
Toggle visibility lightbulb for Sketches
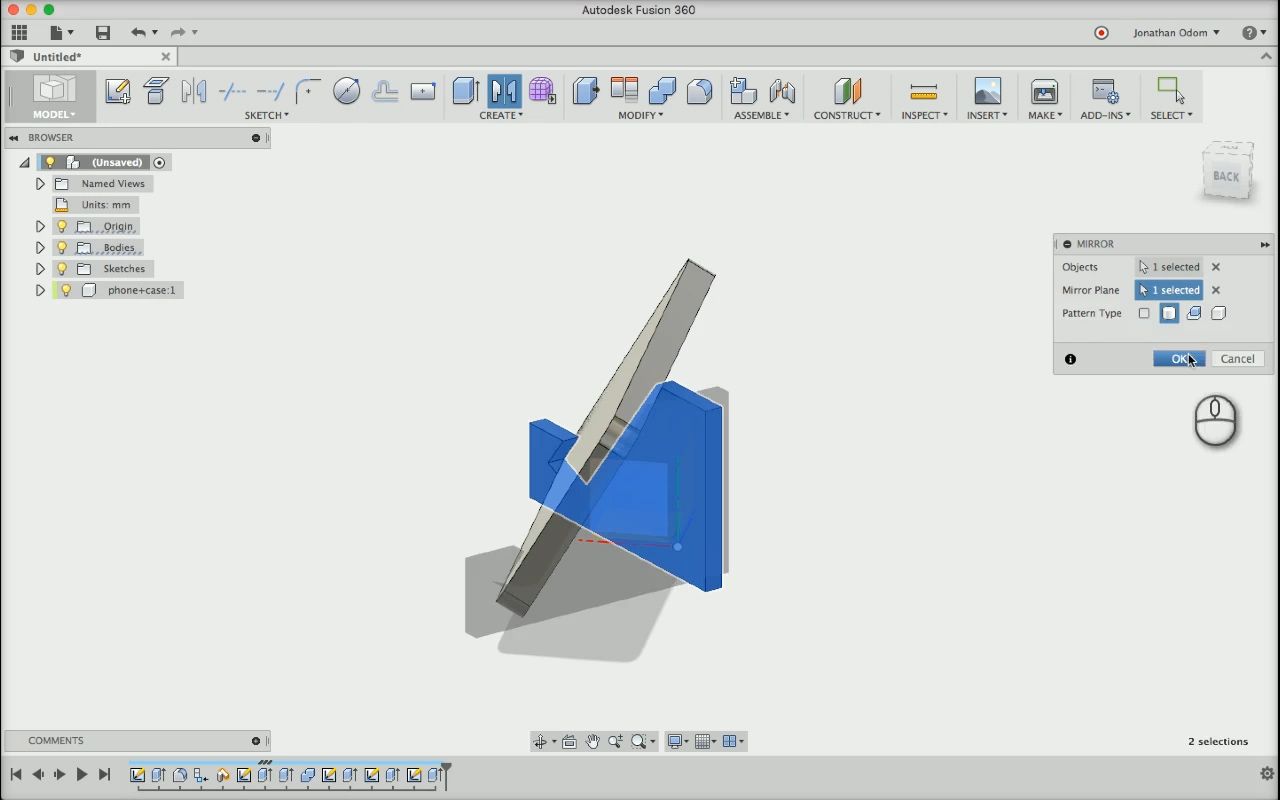point(62,269)
